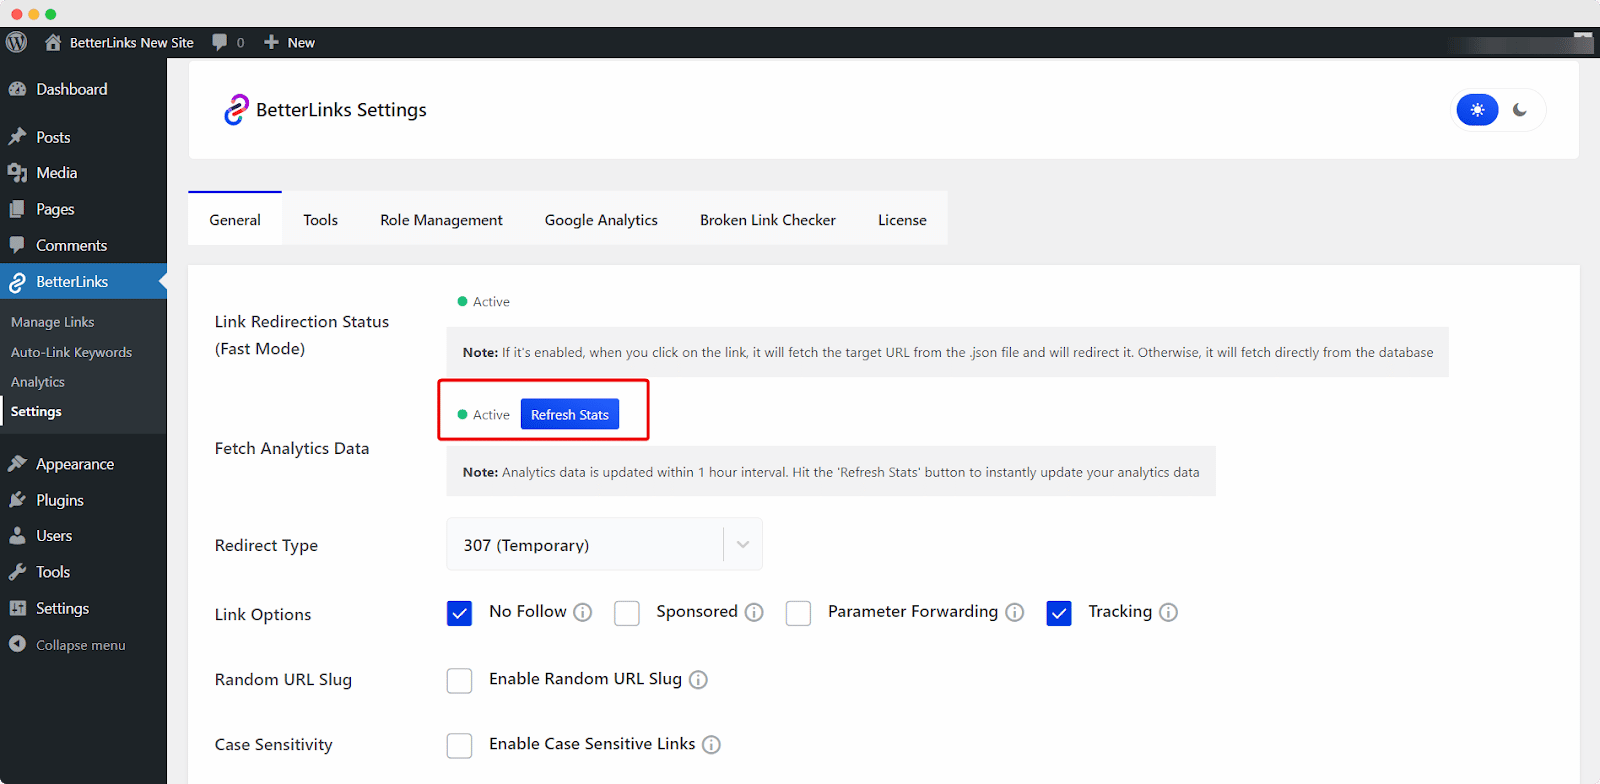Screen dimensions: 1600x784
Task: Click BetterLinks New Site title link
Action: point(132,42)
